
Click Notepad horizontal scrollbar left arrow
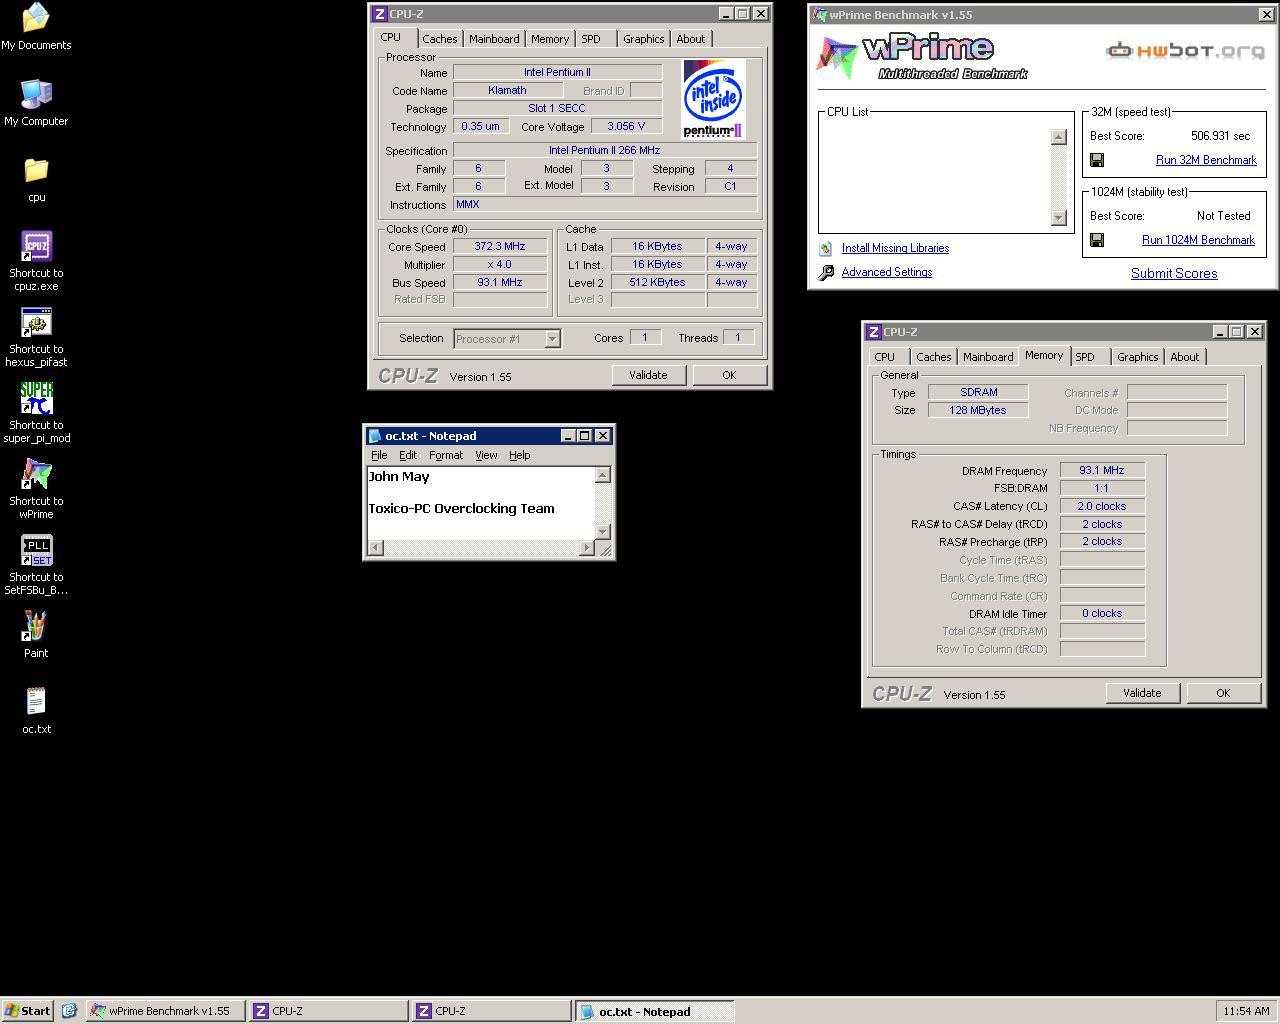coord(375,547)
